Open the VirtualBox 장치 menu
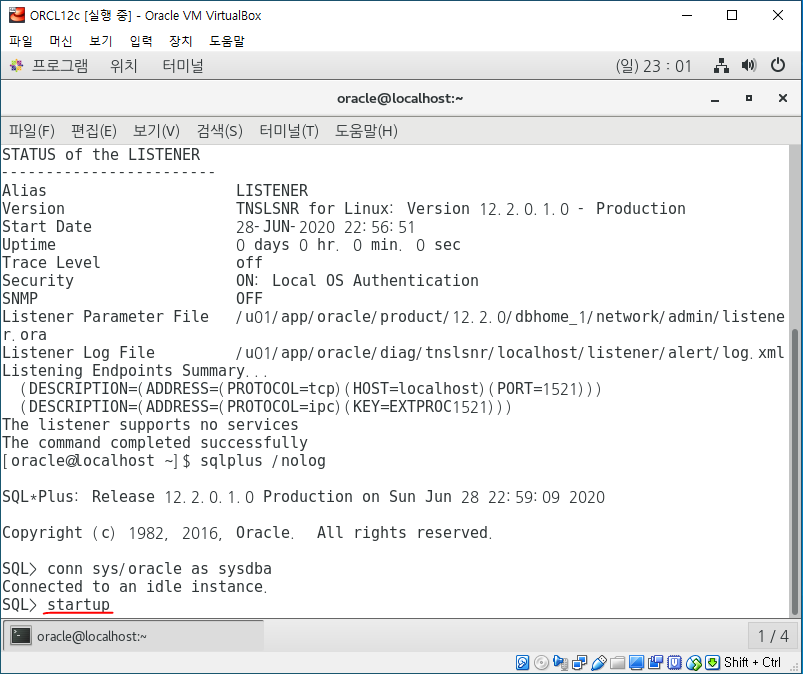 click(181, 41)
